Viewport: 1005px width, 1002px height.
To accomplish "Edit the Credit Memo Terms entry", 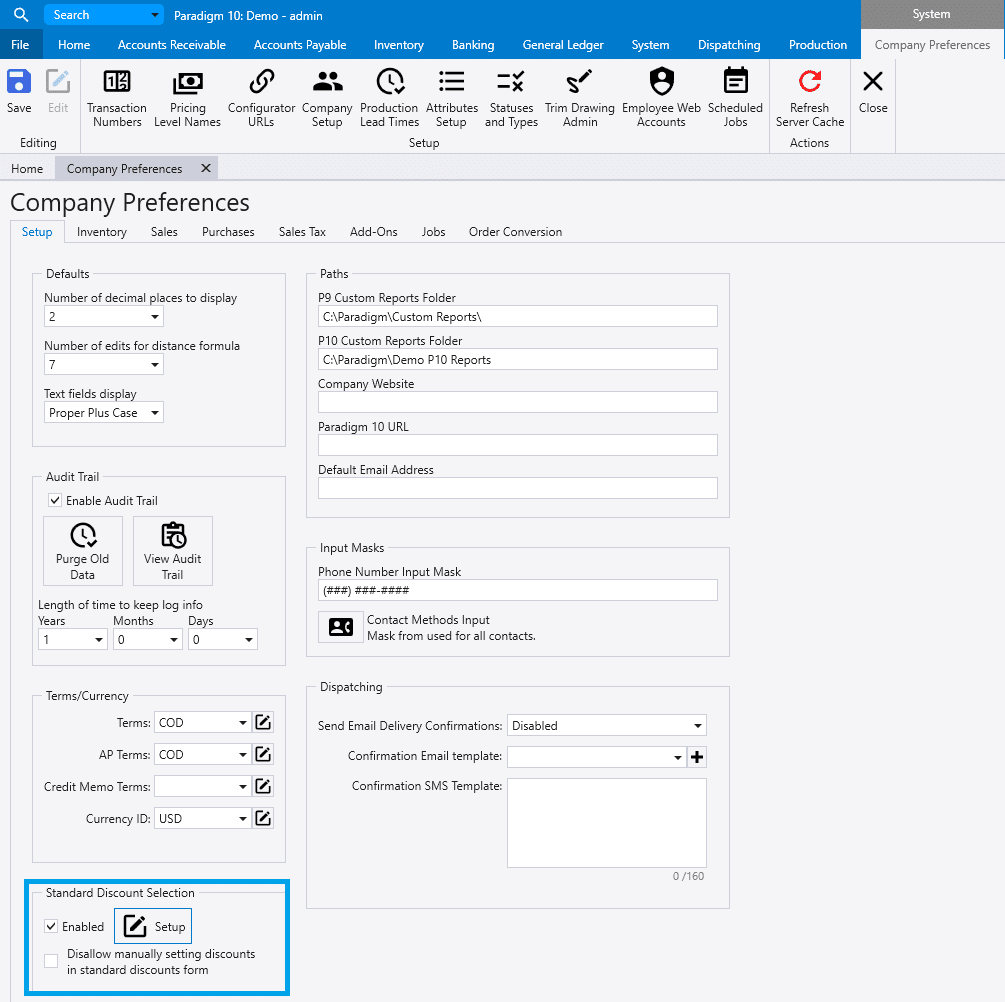I will 263,787.
